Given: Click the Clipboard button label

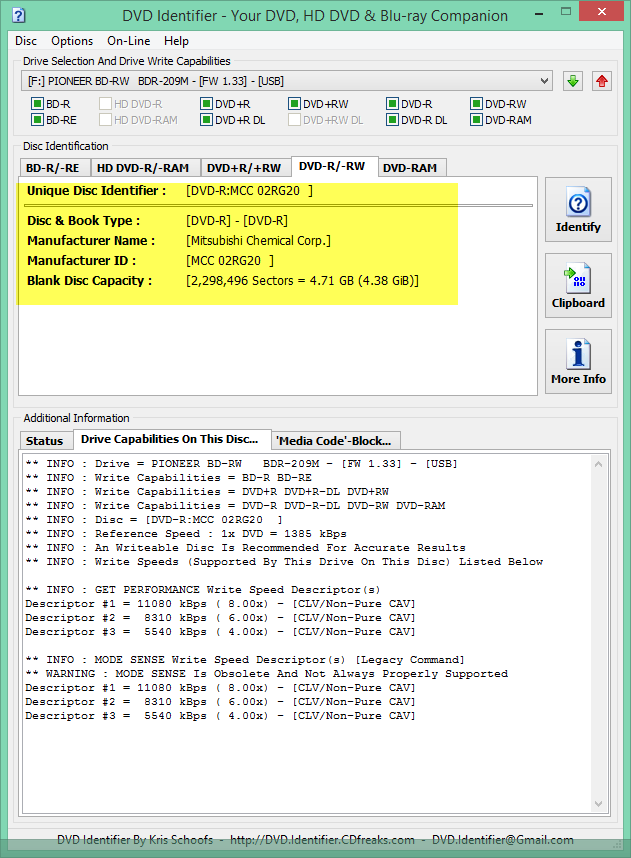Looking at the screenshot, I should (578, 303).
